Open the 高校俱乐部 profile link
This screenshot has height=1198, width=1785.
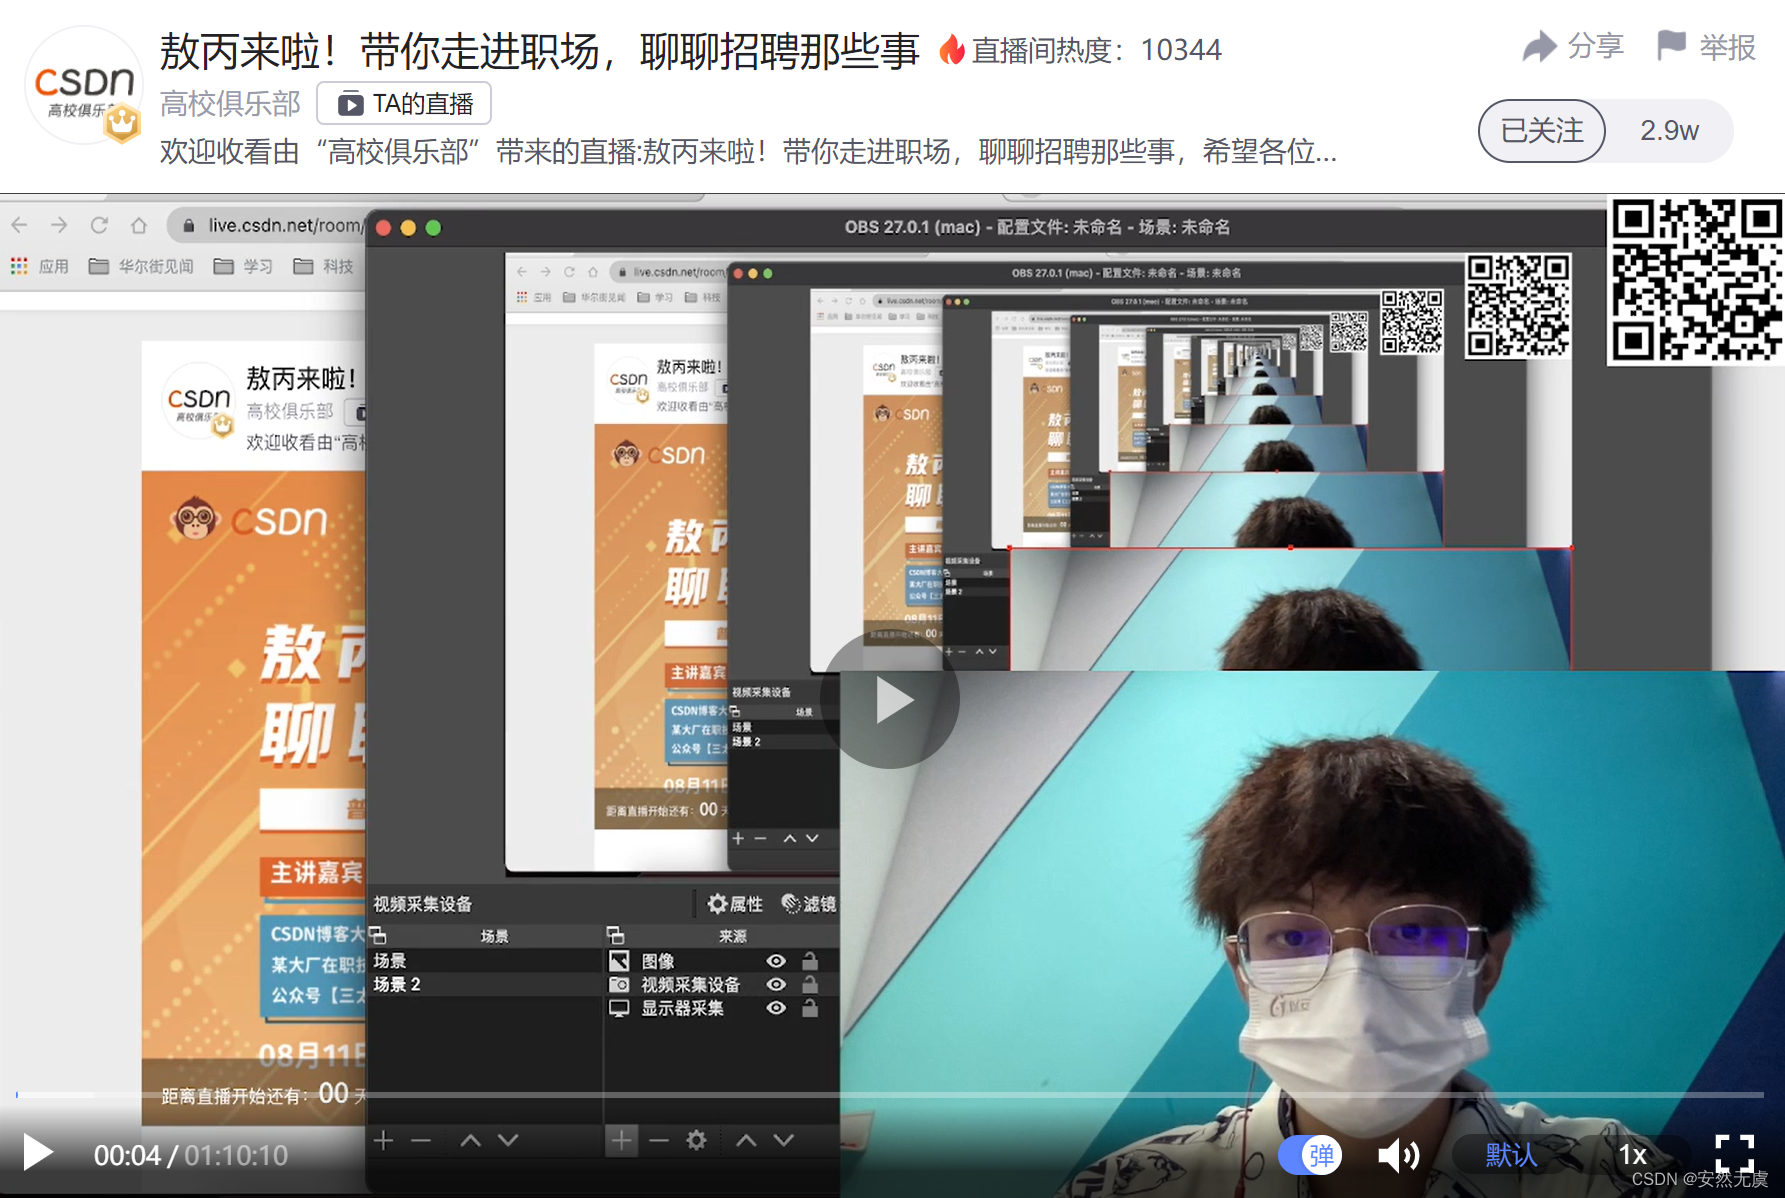pyautogui.click(x=230, y=104)
